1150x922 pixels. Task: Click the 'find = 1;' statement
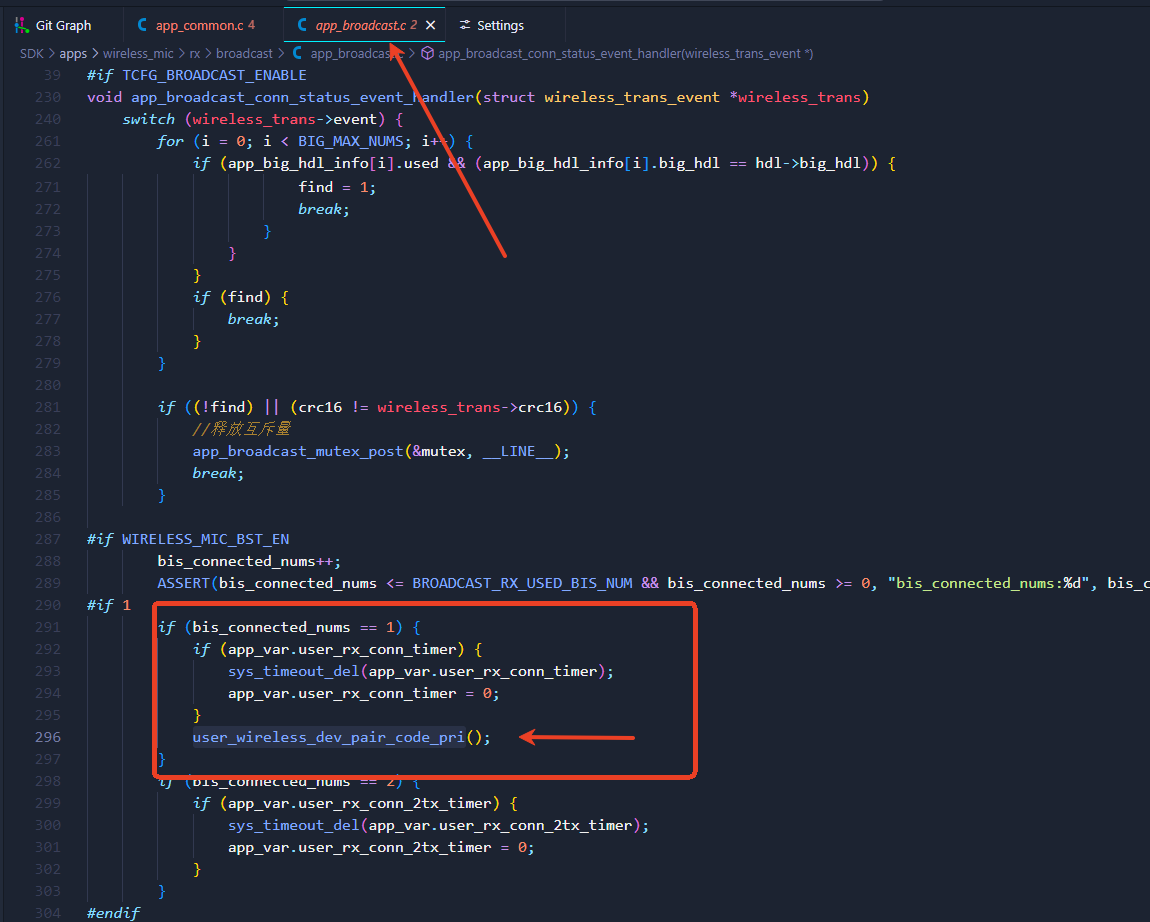(337, 188)
